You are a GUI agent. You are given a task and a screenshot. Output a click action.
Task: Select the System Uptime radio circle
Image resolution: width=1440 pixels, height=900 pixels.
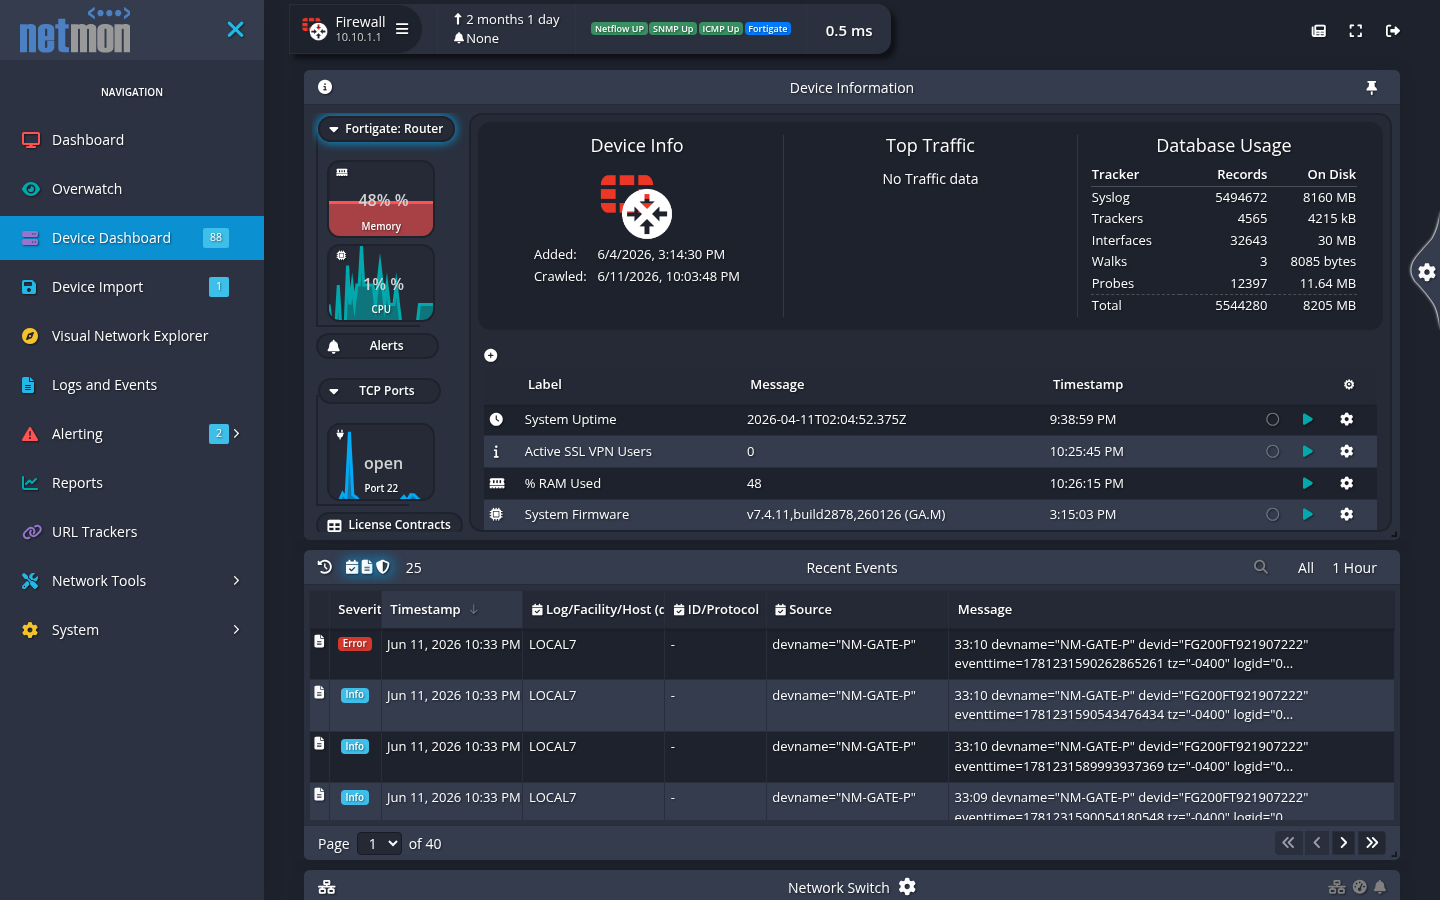pos(1273,419)
